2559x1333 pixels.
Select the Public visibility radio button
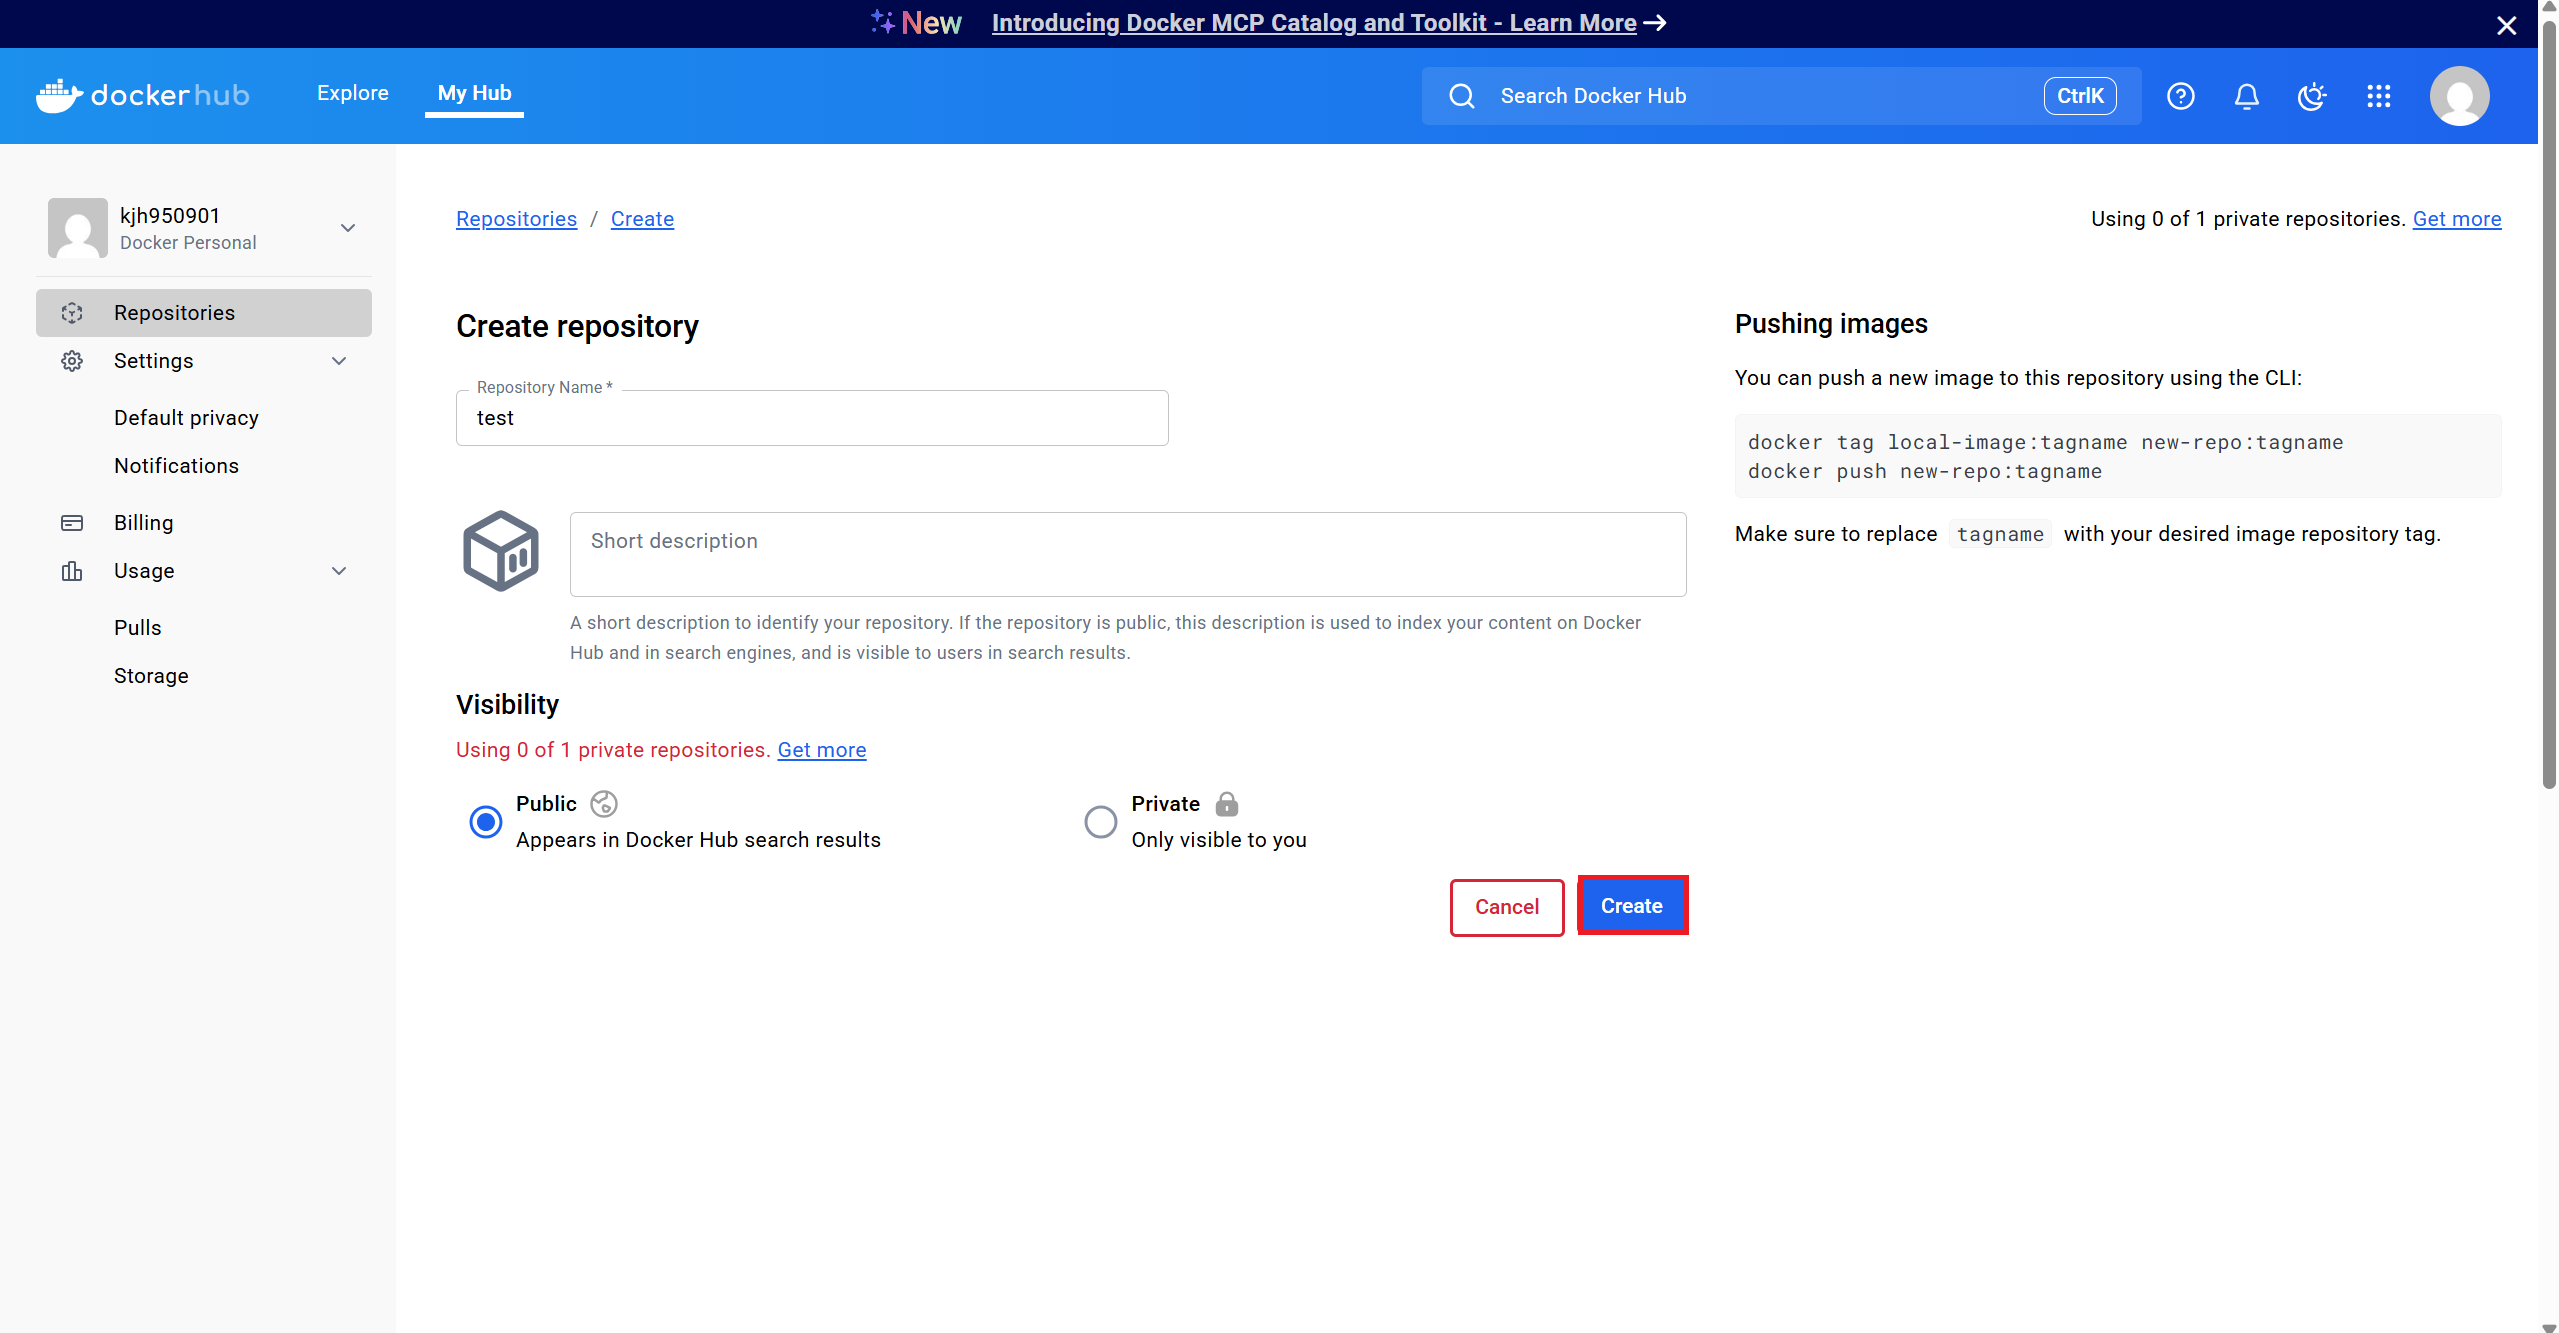486,822
